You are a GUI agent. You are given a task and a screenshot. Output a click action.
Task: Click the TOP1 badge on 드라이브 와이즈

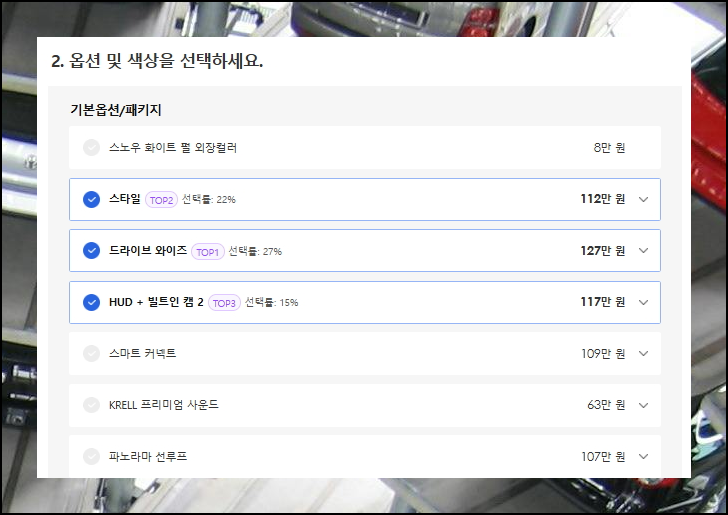click(208, 252)
